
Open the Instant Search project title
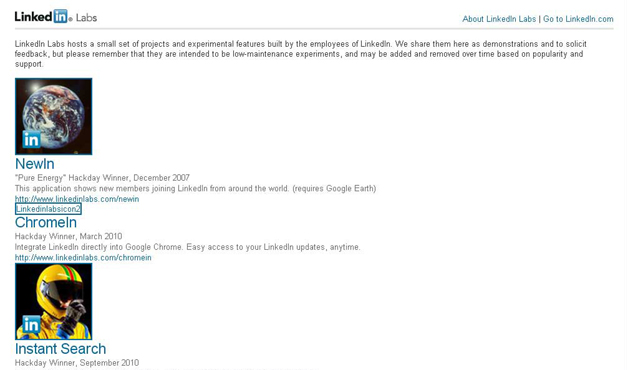point(60,349)
